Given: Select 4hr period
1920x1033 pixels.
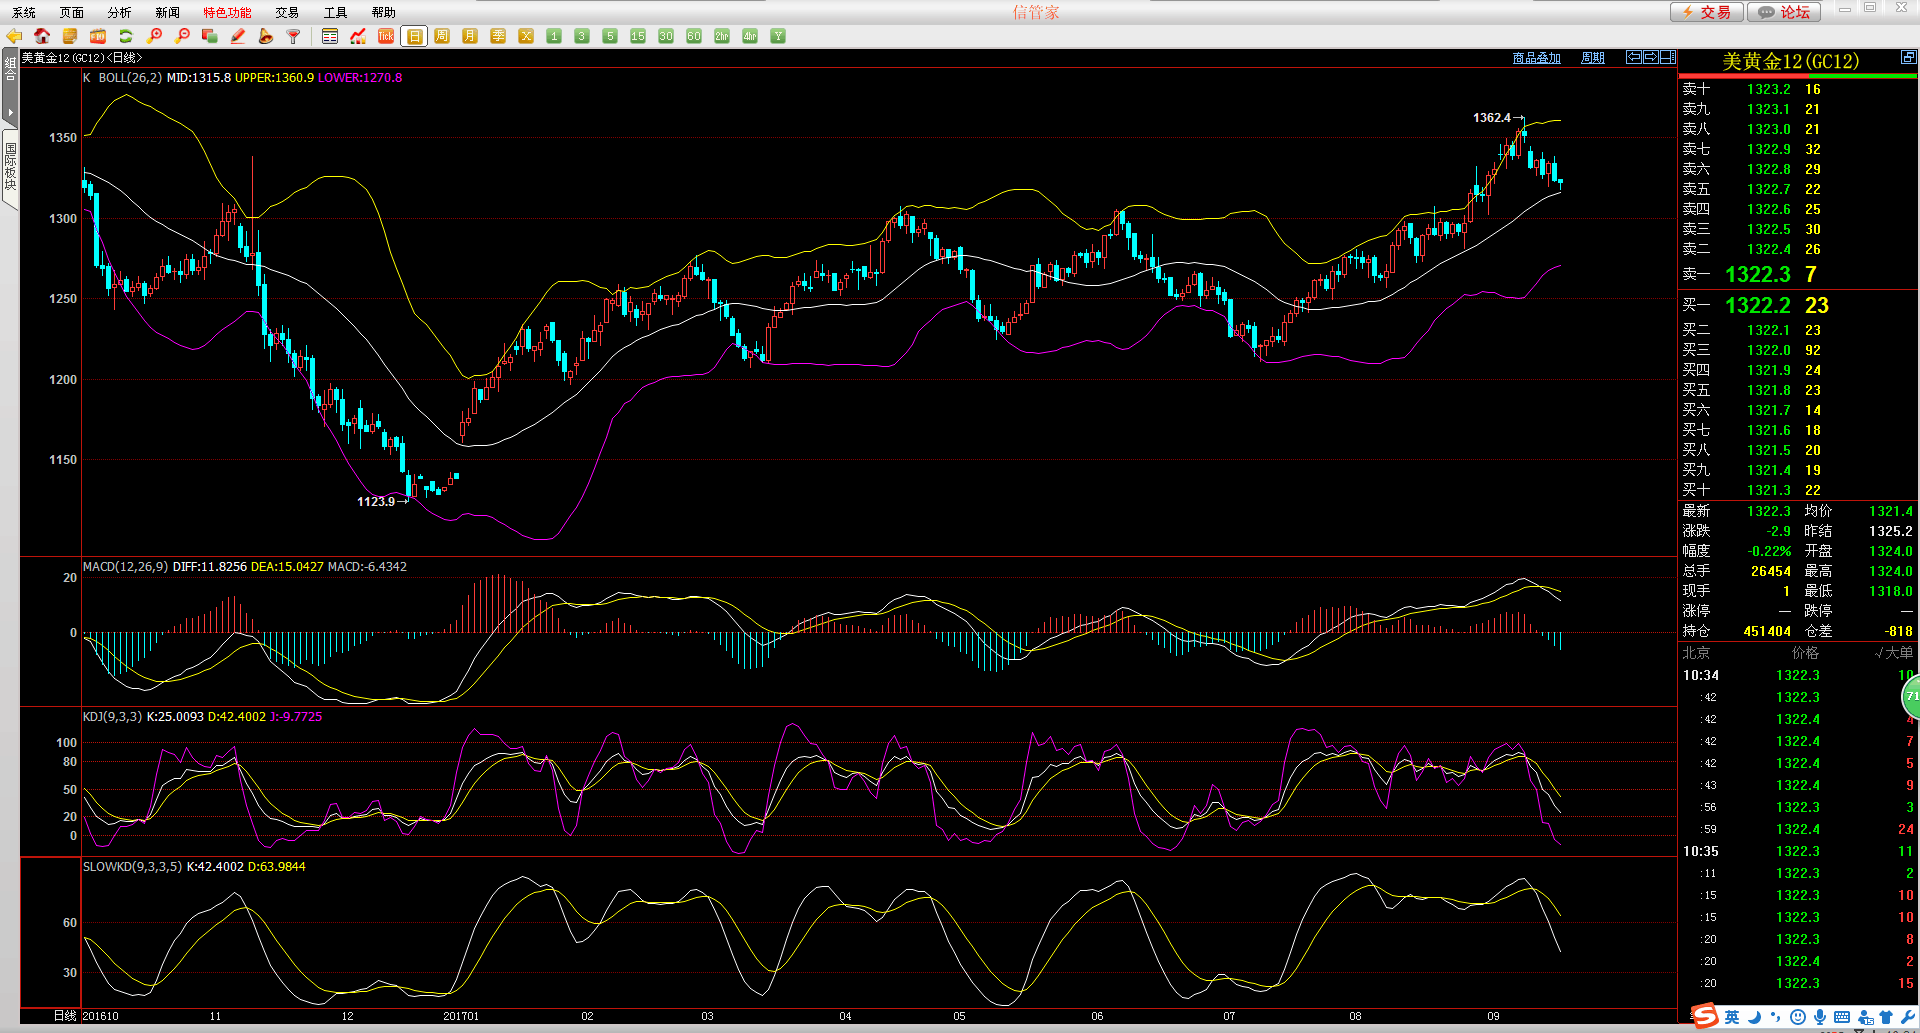Looking at the screenshot, I should tap(750, 36).
